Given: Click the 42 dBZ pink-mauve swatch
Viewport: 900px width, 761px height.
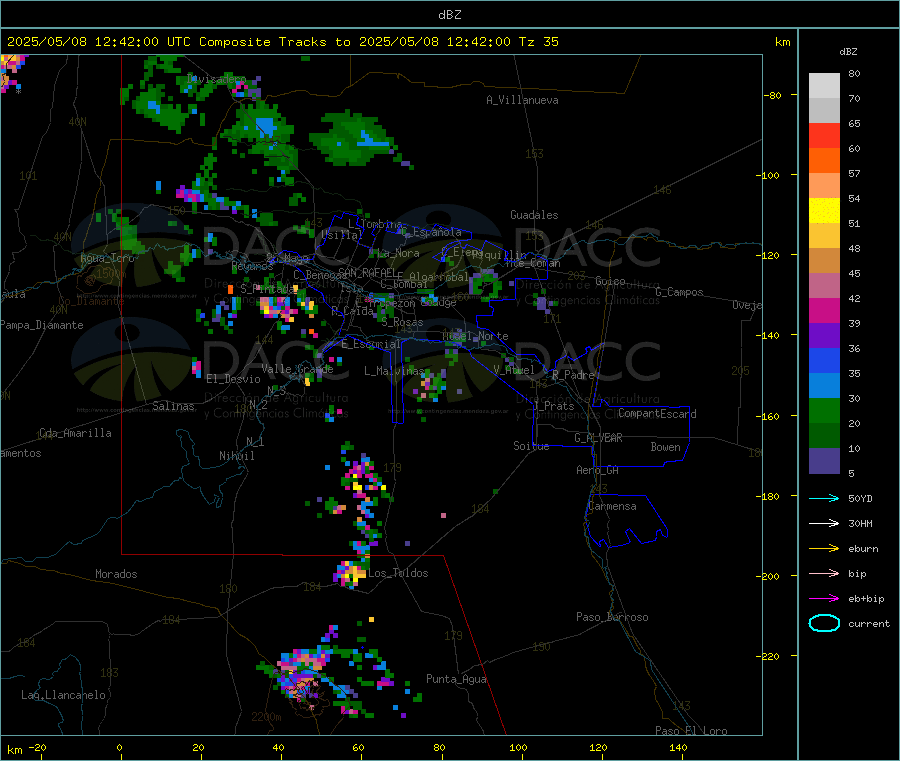Looking at the screenshot, I should (824, 286).
